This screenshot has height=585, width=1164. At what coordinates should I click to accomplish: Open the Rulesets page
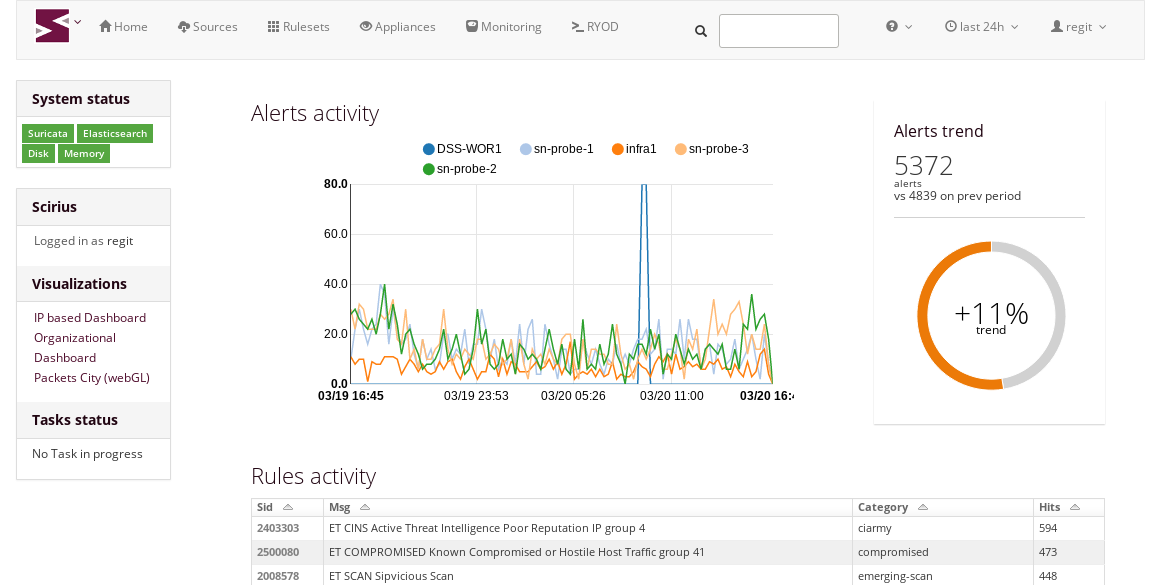[x=298, y=27]
